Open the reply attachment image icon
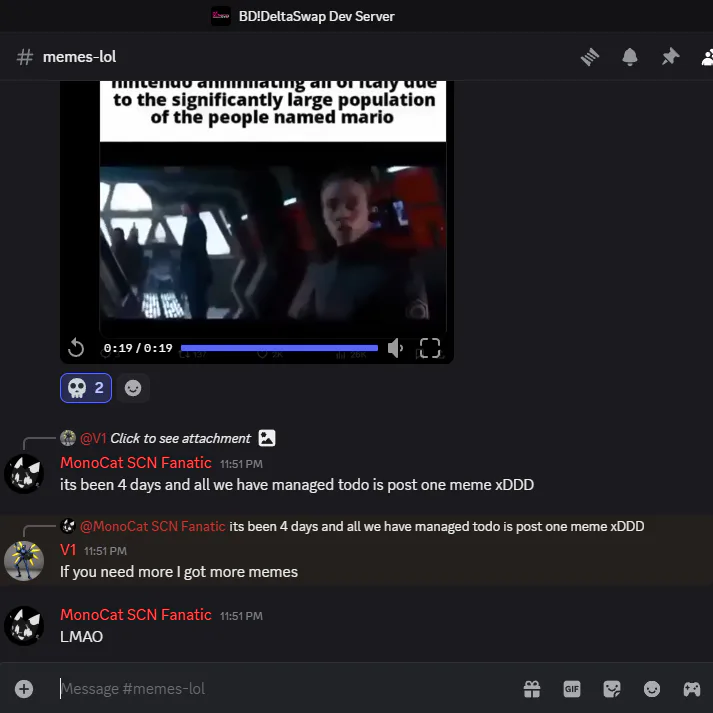The width and height of the screenshot is (713, 713). tap(267, 438)
